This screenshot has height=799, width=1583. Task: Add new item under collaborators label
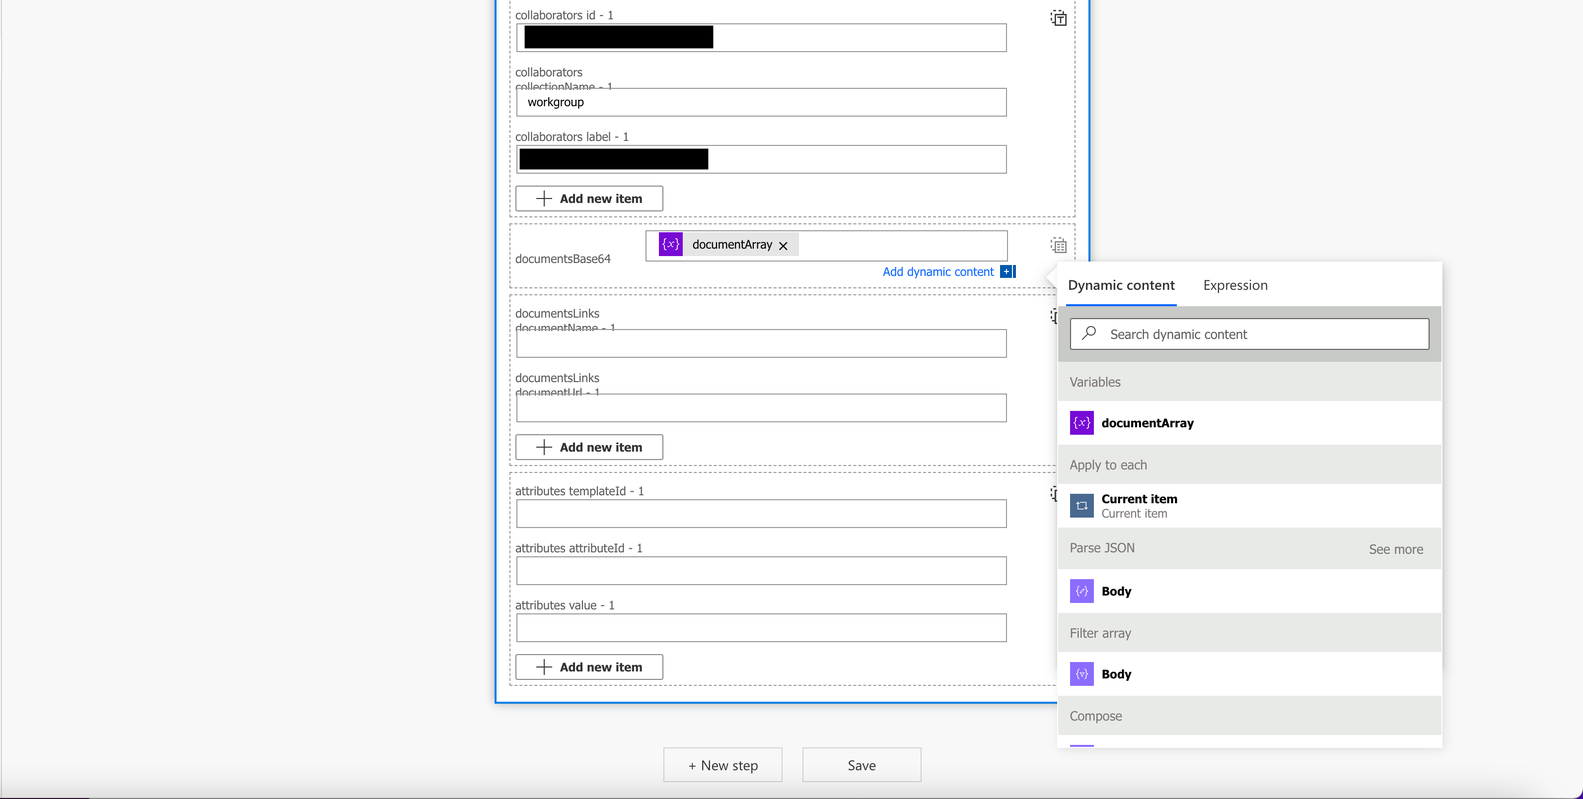pos(589,198)
